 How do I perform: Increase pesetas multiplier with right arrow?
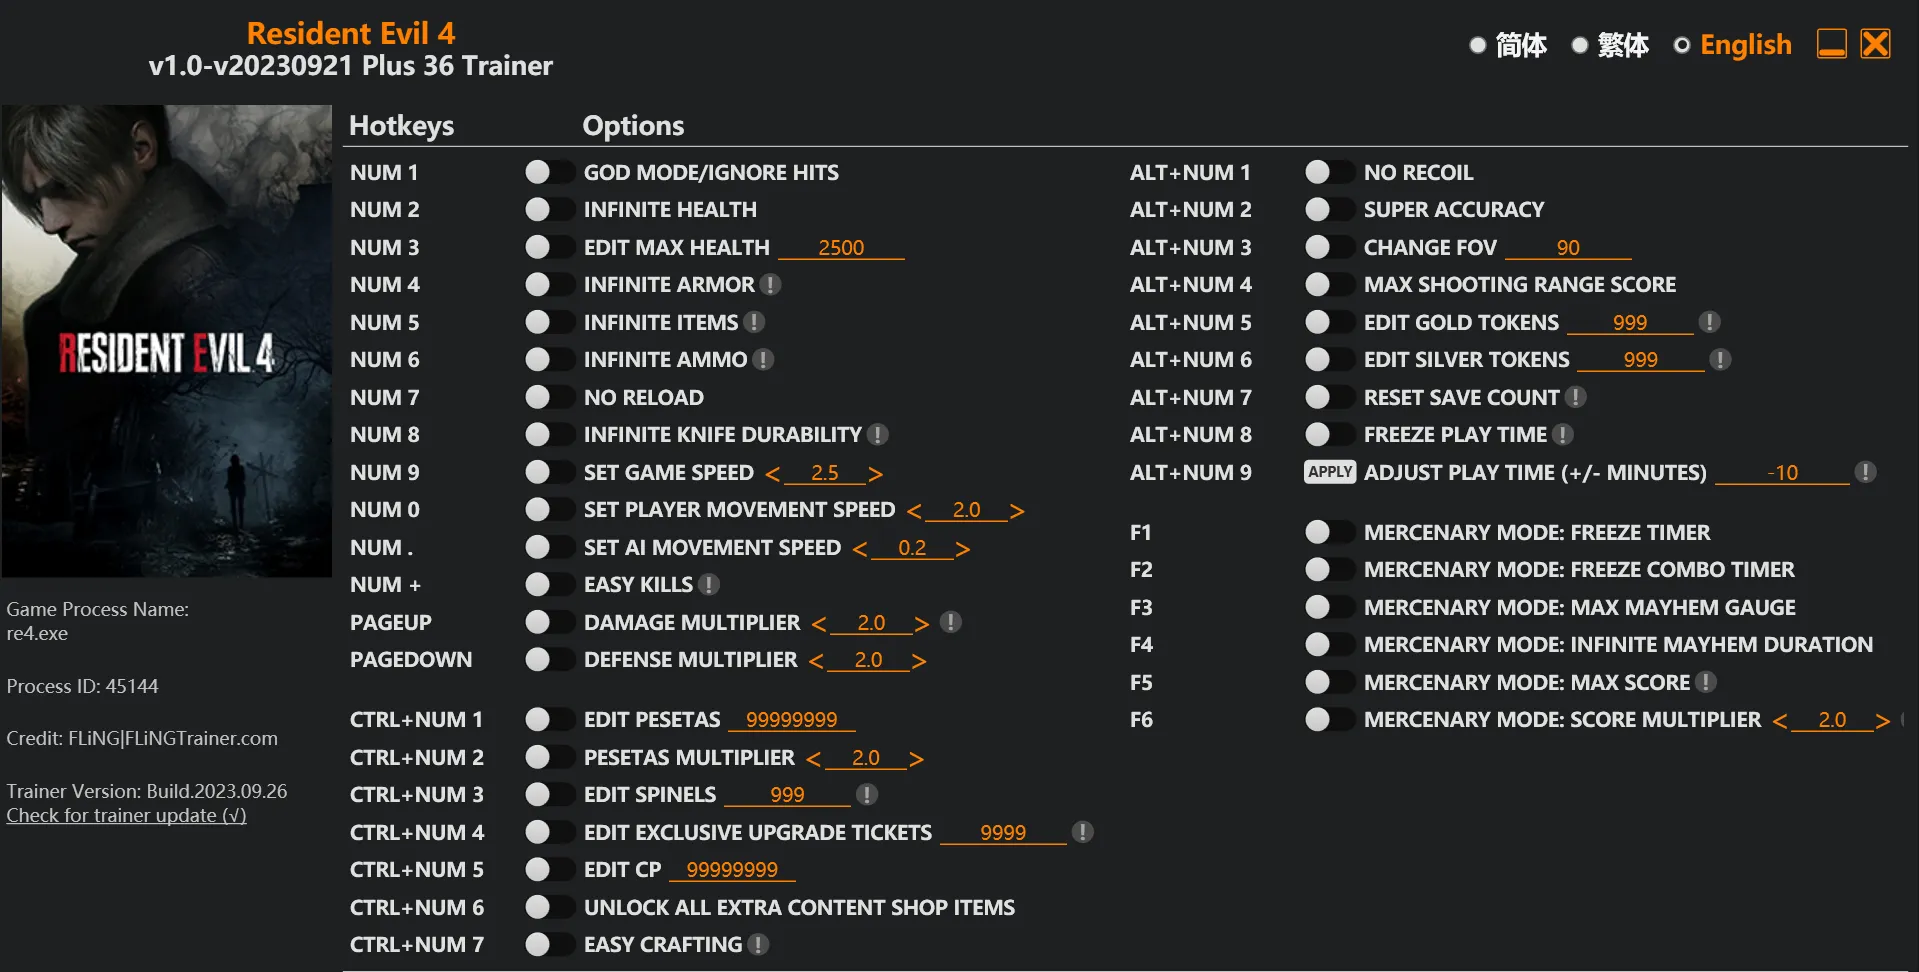pyautogui.click(x=916, y=759)
